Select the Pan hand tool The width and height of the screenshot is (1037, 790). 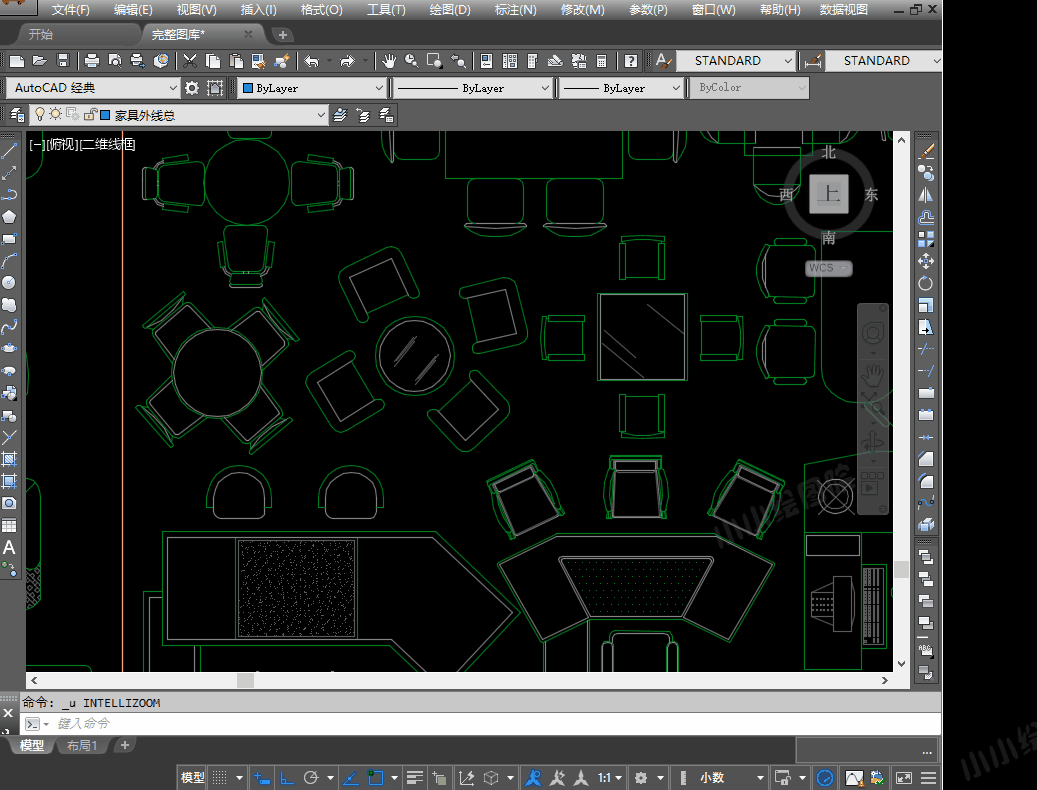(389, 61)
